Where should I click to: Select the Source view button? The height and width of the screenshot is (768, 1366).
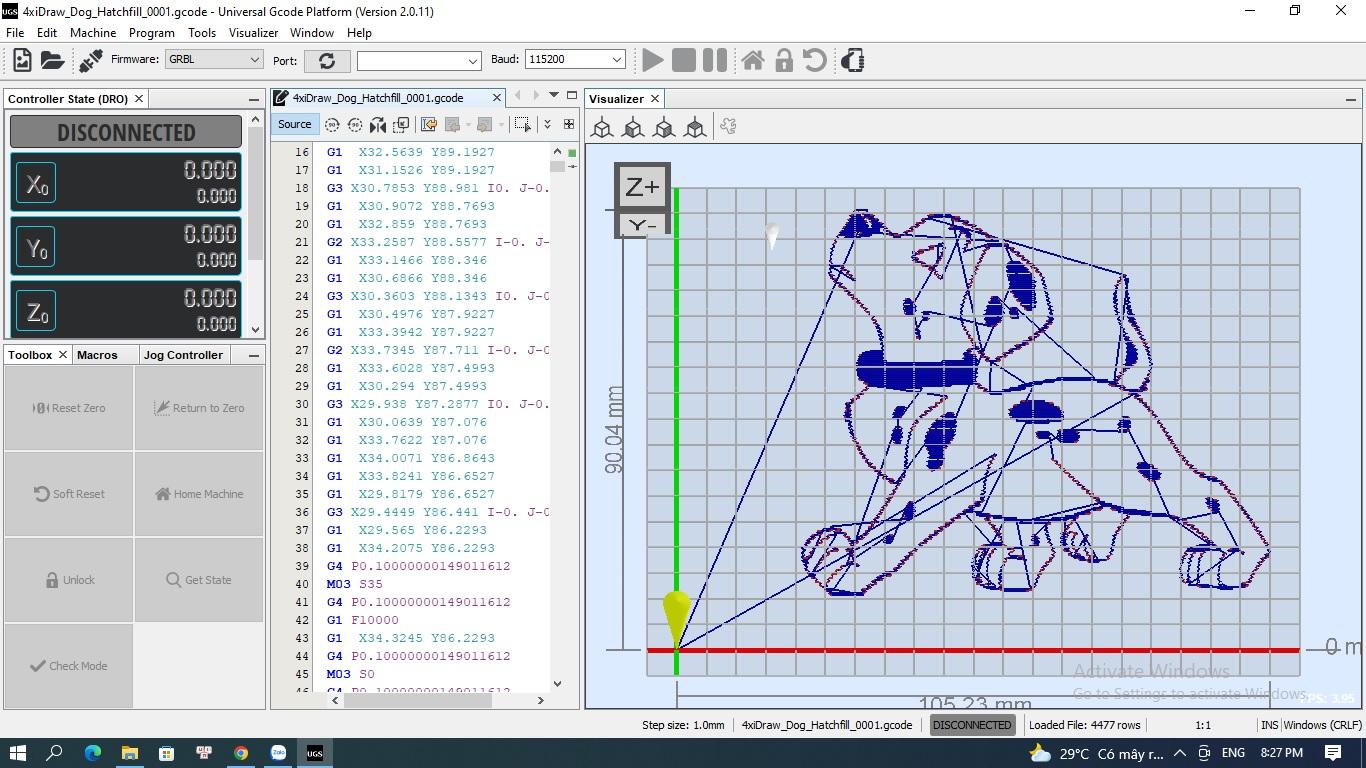tap(294, 124)
